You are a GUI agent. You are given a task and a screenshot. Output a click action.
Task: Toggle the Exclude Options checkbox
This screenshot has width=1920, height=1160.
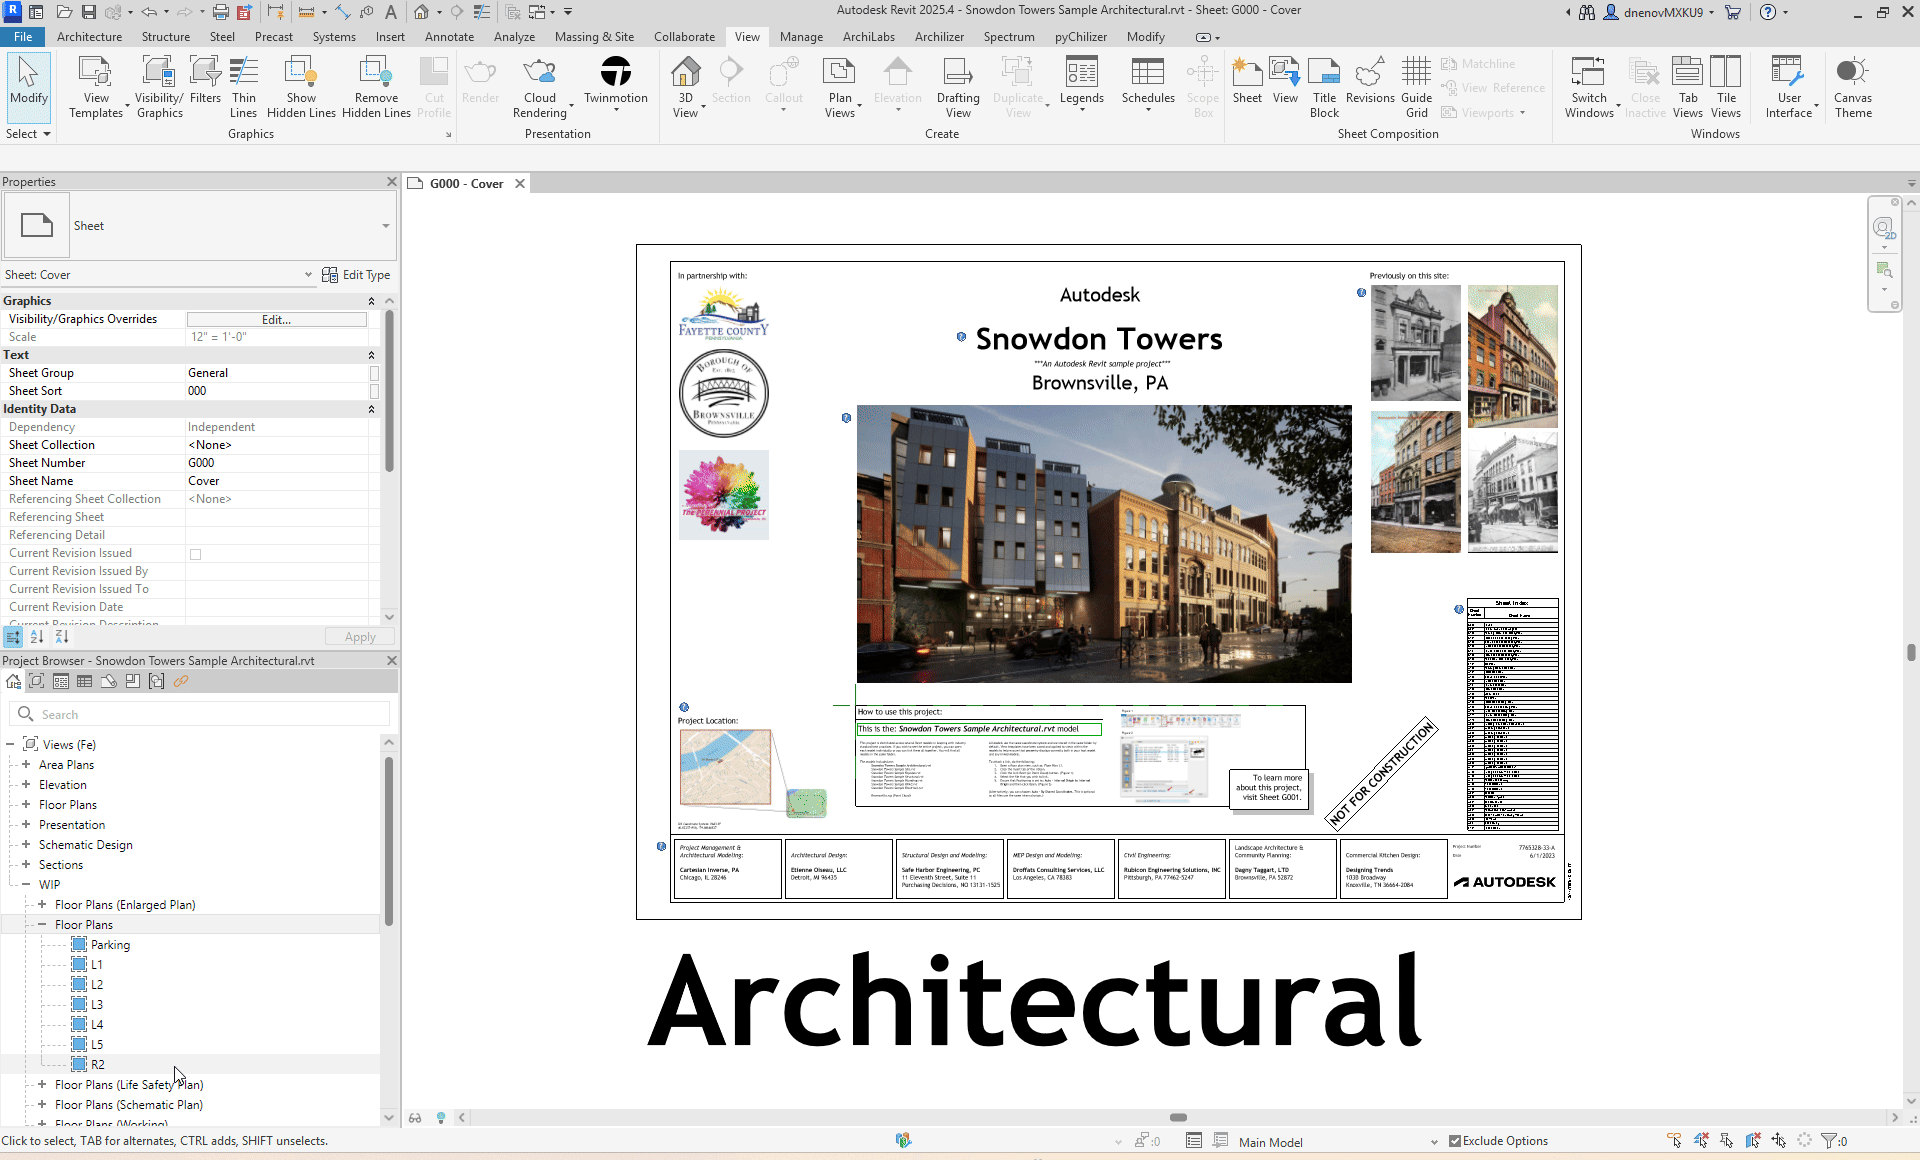(x=1455, y=1141)
